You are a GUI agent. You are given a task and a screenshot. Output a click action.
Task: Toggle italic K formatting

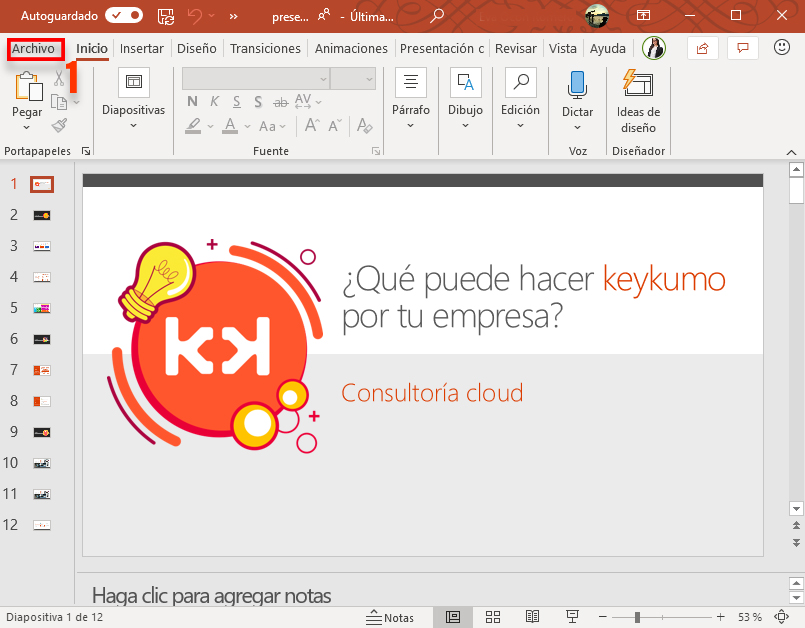(x=215, y=102)
